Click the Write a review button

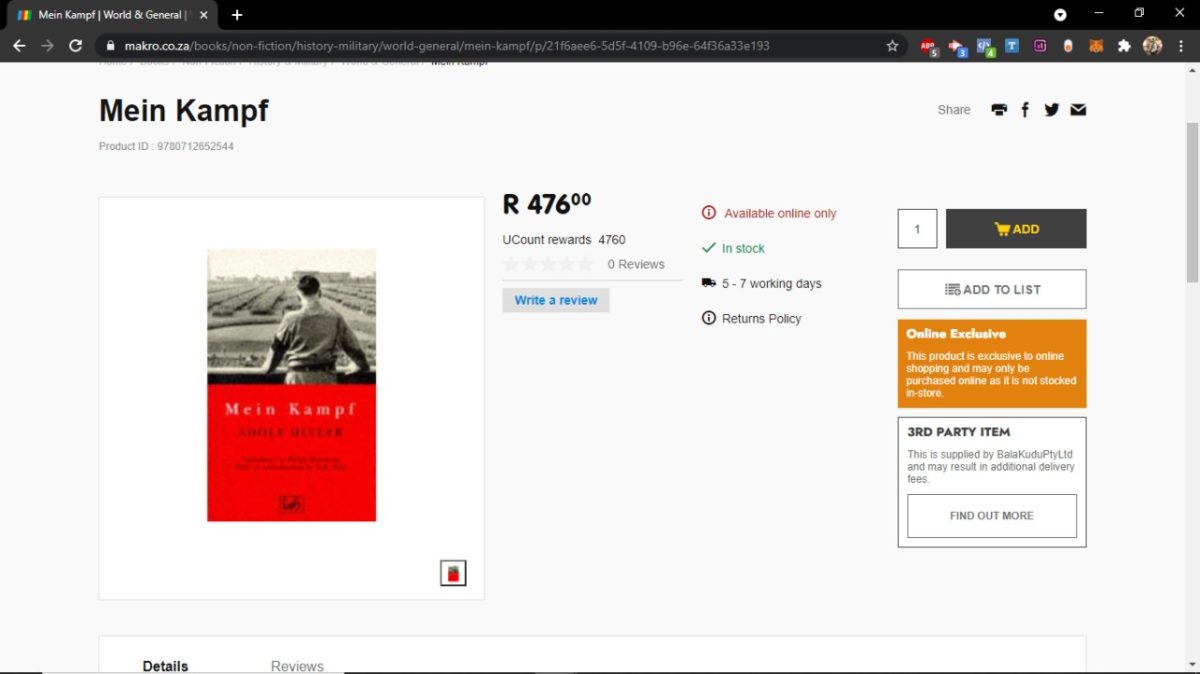point(556,300)
